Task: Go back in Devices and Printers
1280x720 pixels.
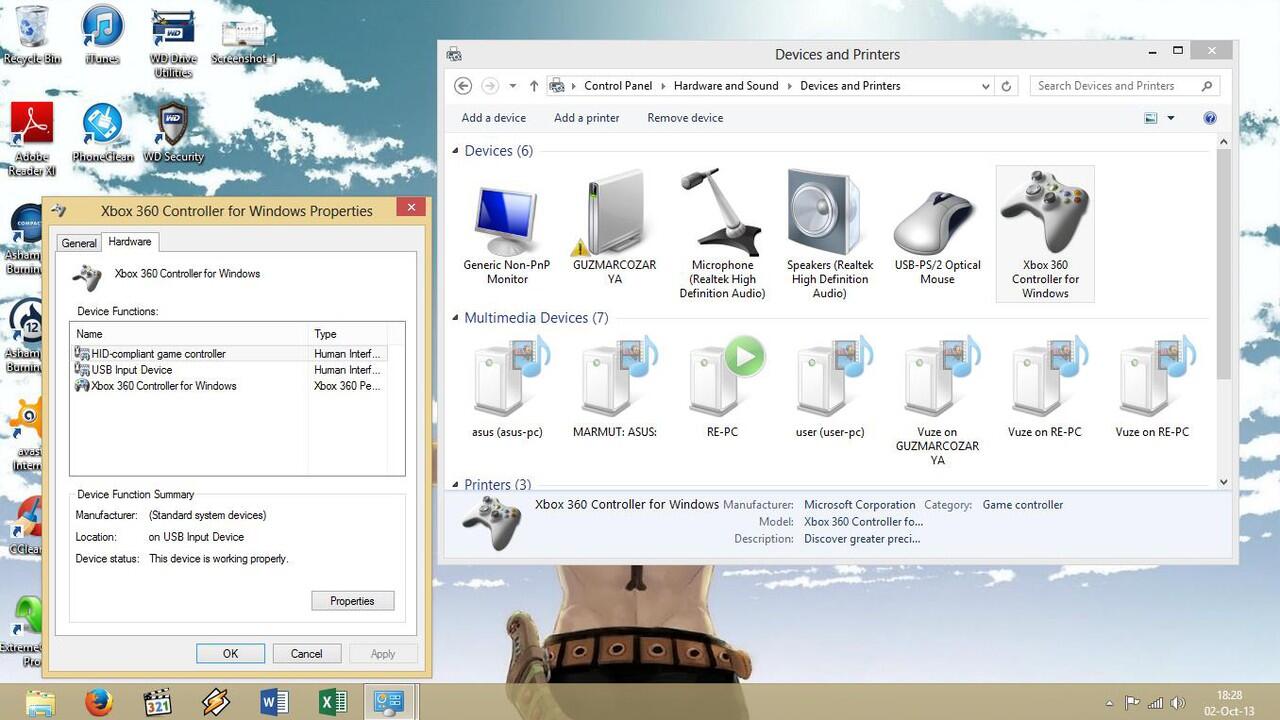Action: [x=463, y=86]
